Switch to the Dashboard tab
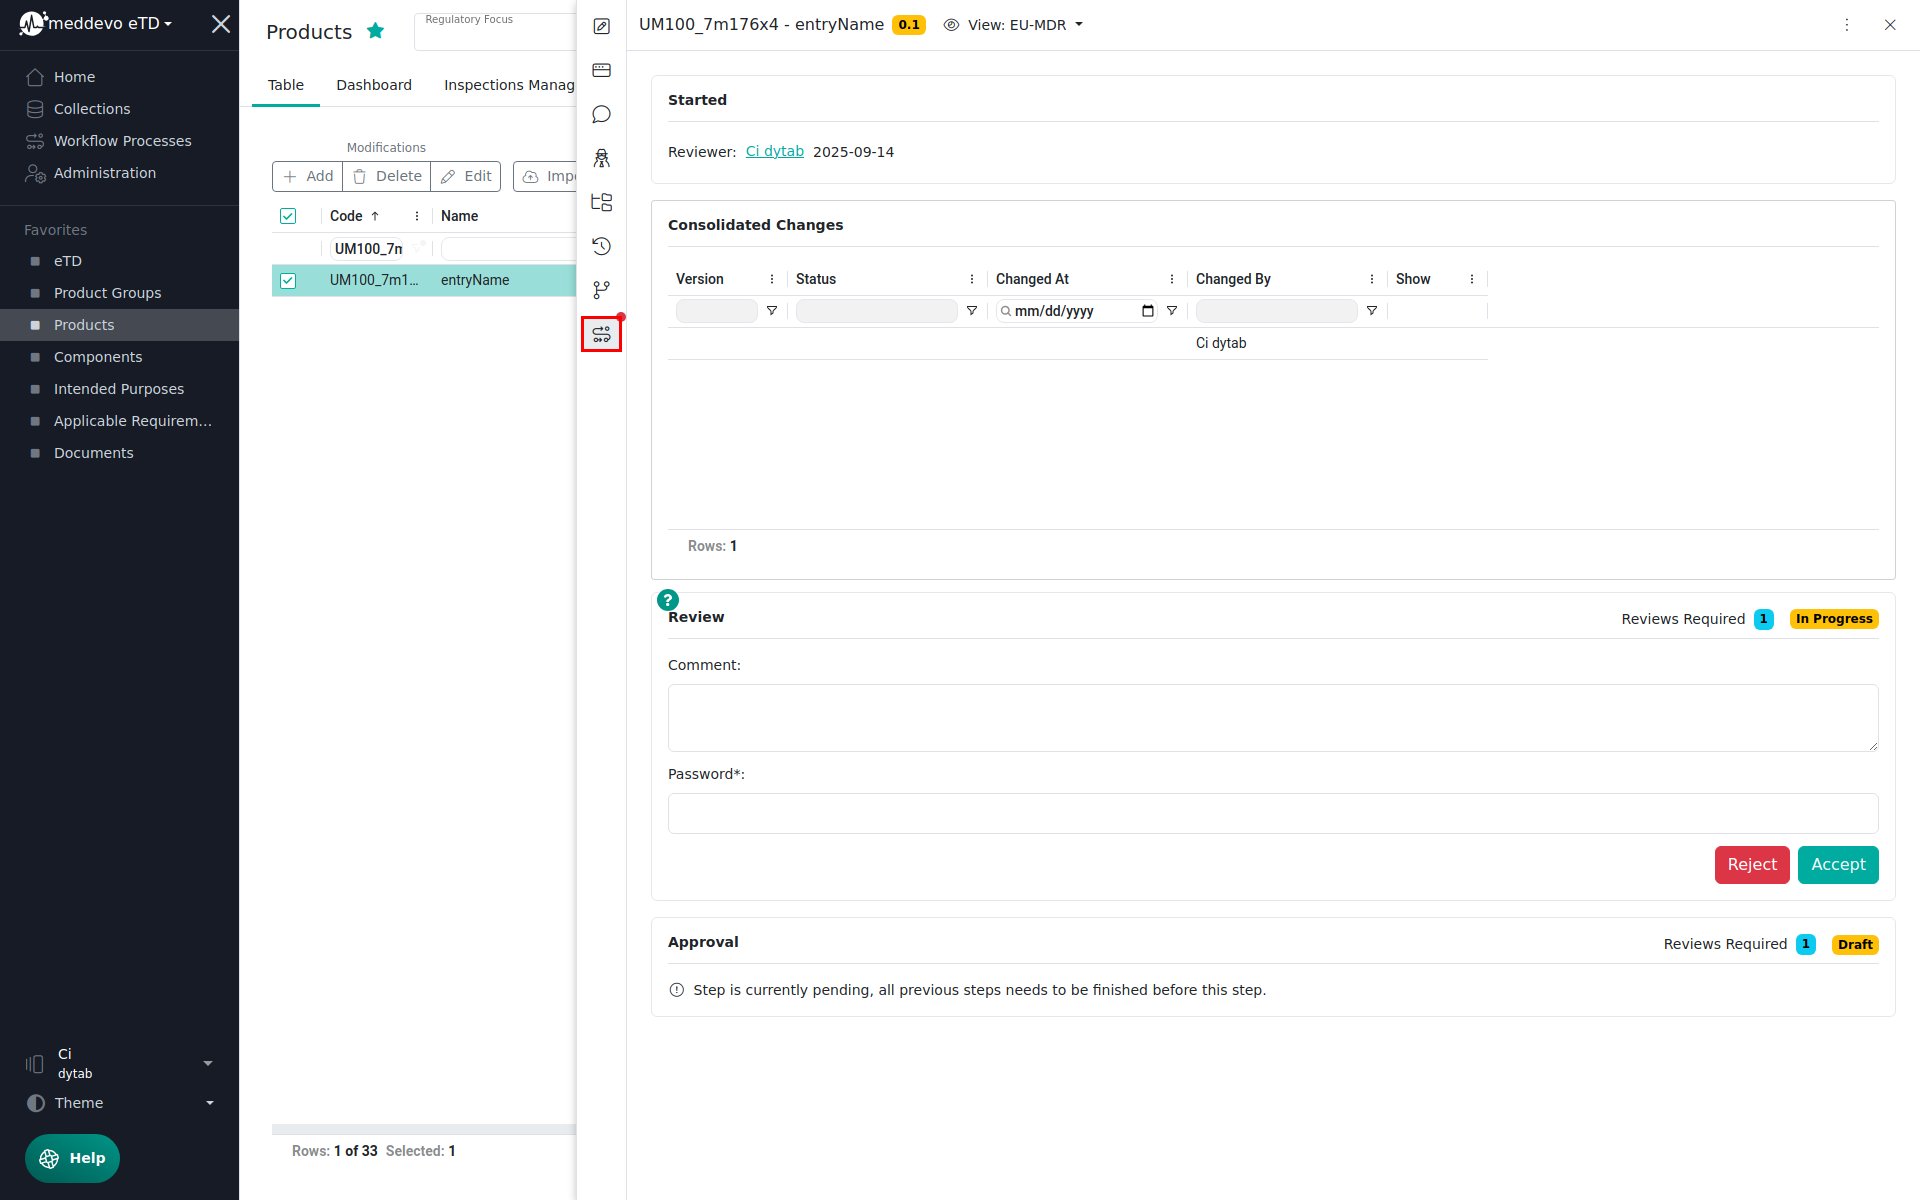This screenshot has width=1920, height=1200. point(374,85)
